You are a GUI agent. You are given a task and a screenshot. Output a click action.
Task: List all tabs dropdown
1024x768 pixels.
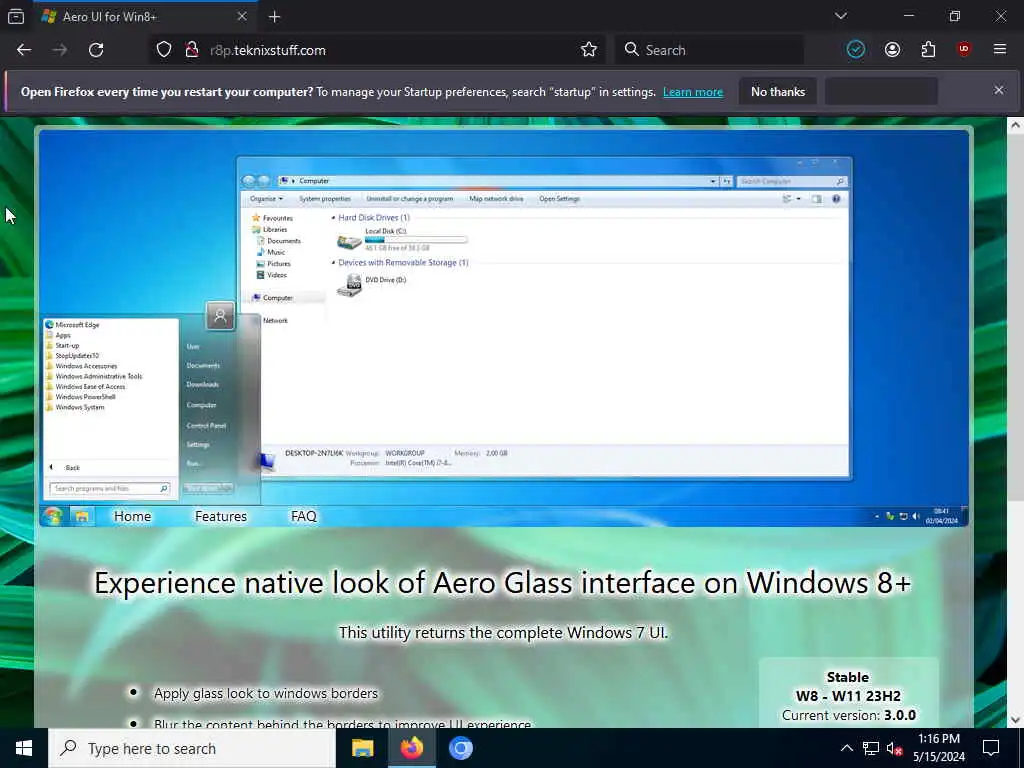[840, 16]
